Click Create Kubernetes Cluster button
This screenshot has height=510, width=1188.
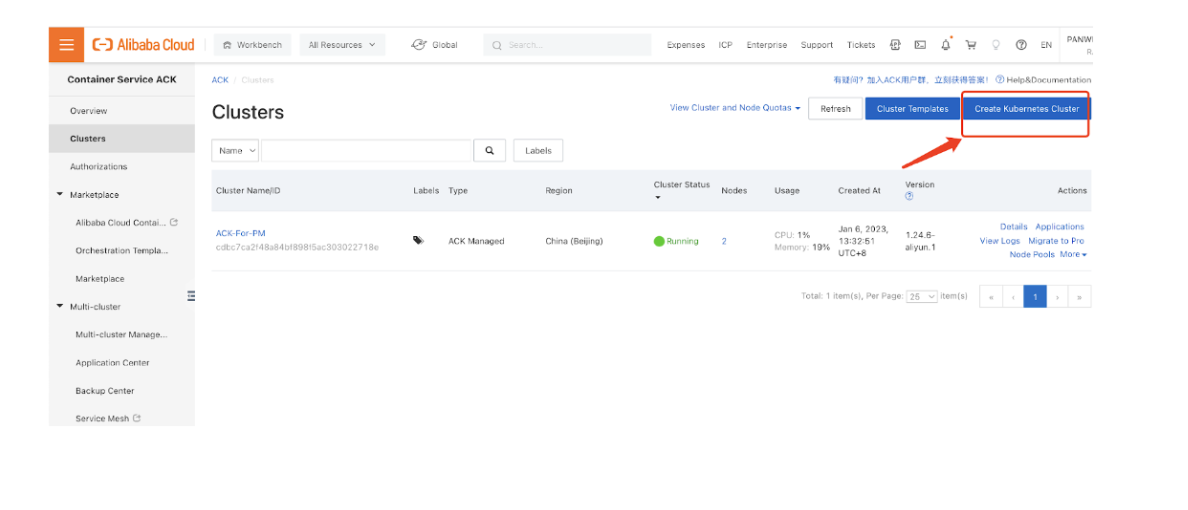coord(1026,109)
